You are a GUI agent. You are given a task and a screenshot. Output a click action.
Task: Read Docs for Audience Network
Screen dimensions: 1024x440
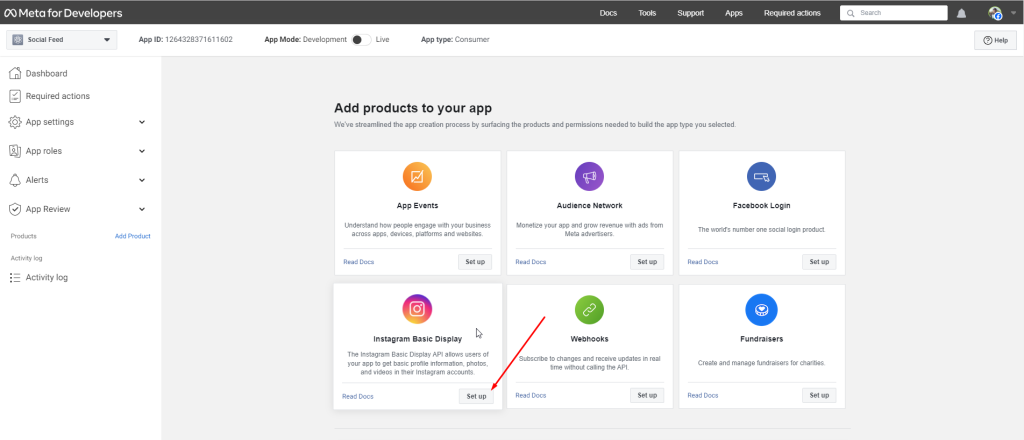[530, 262]
